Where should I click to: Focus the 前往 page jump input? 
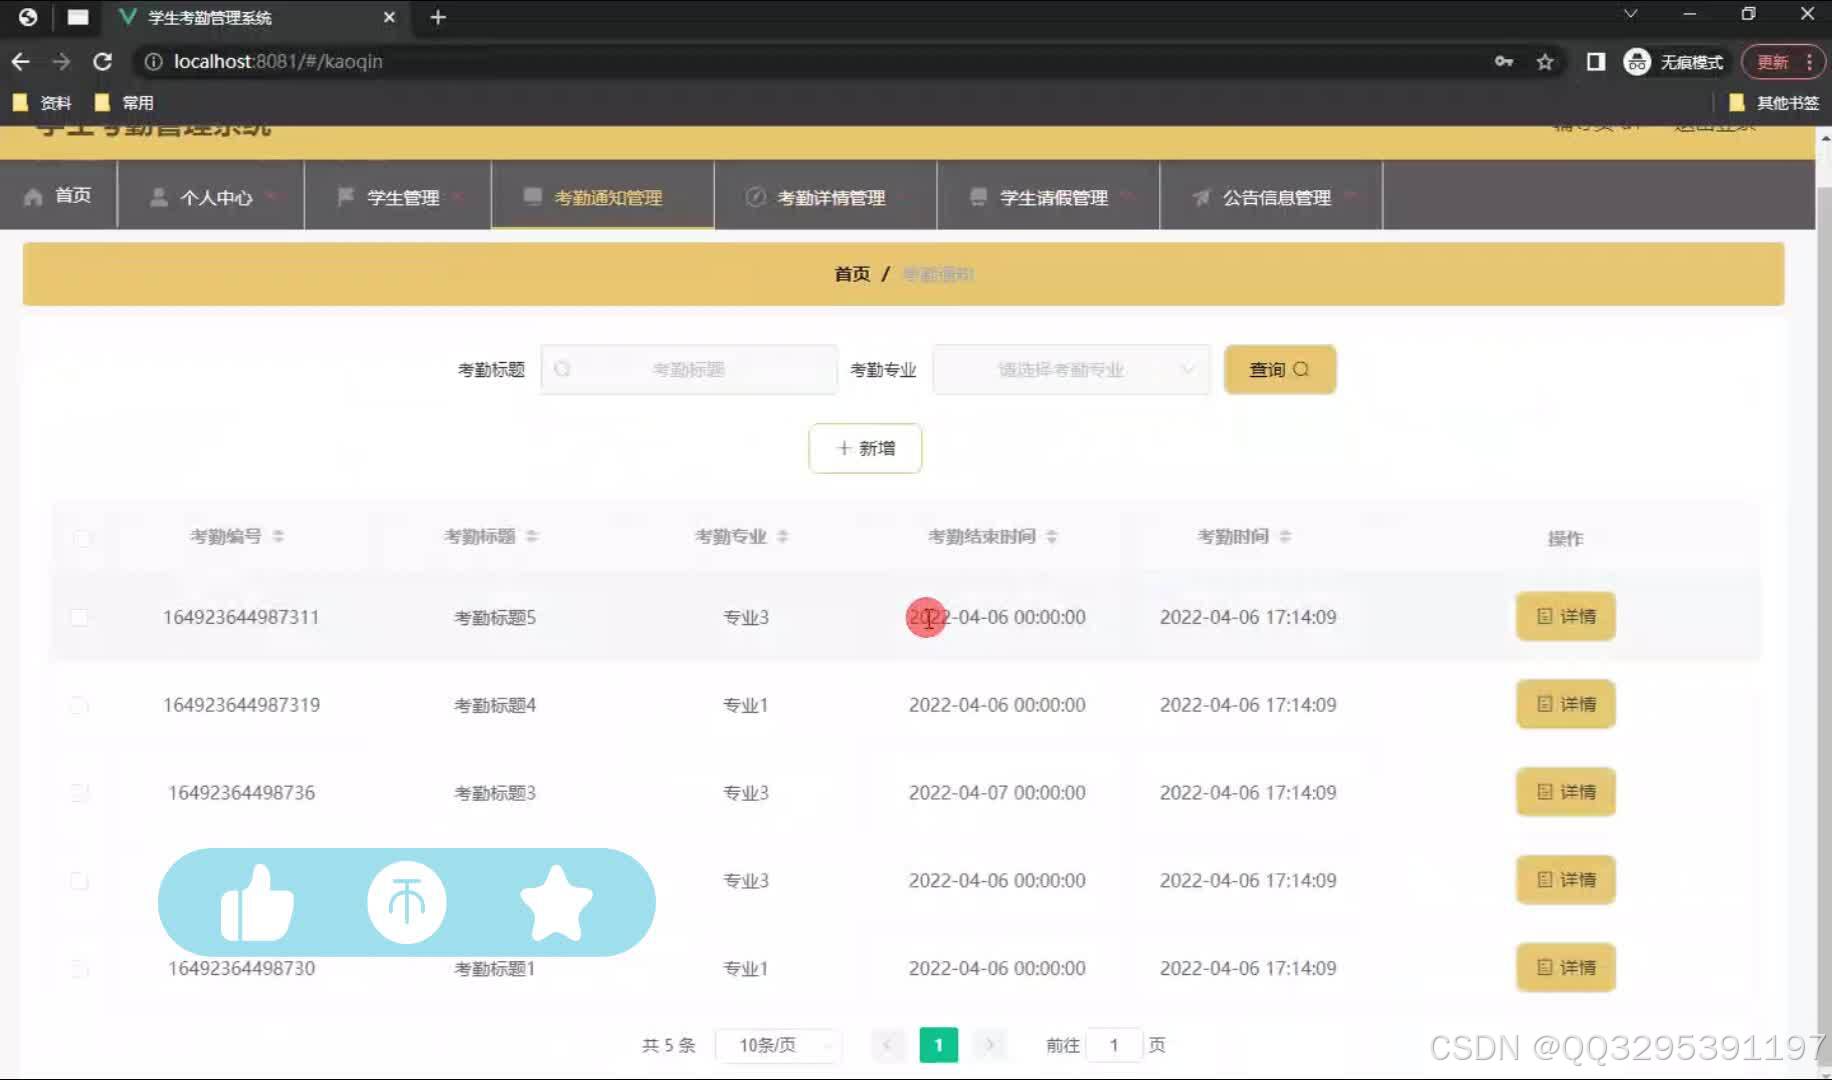pos(1114,1045)
